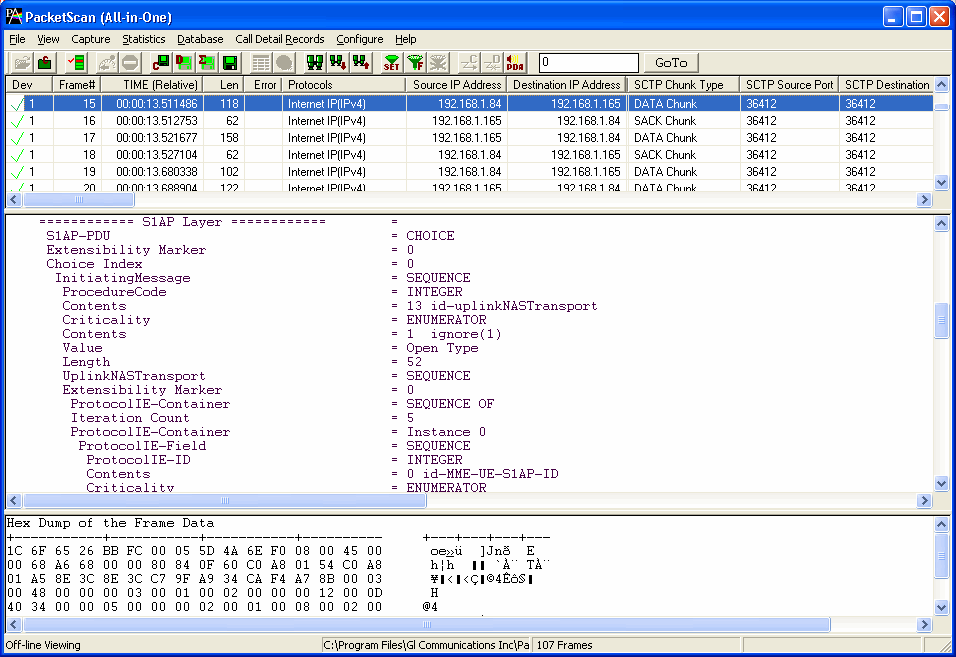Click the '13 id-uplinkNASTransport' value
This screenshot has height=657, width=956.
point(502,306)
